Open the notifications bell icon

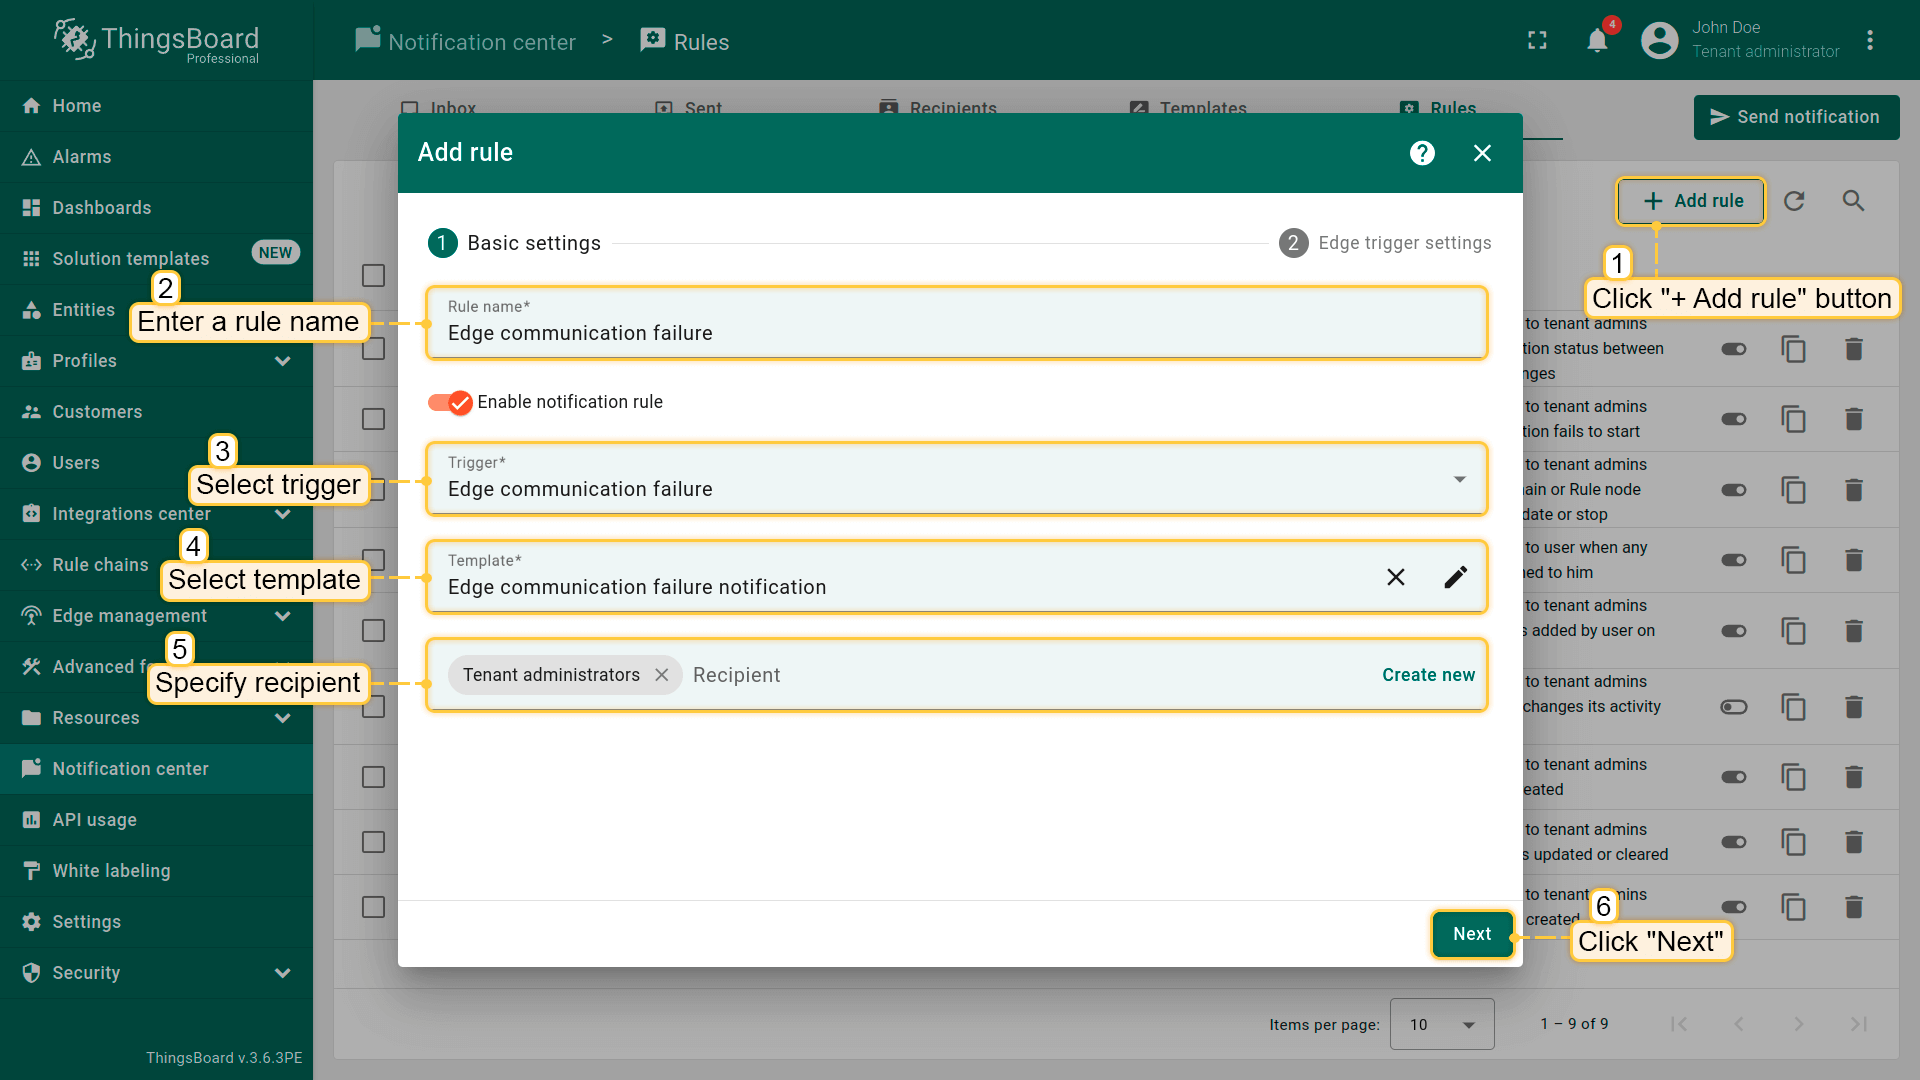1597,41
